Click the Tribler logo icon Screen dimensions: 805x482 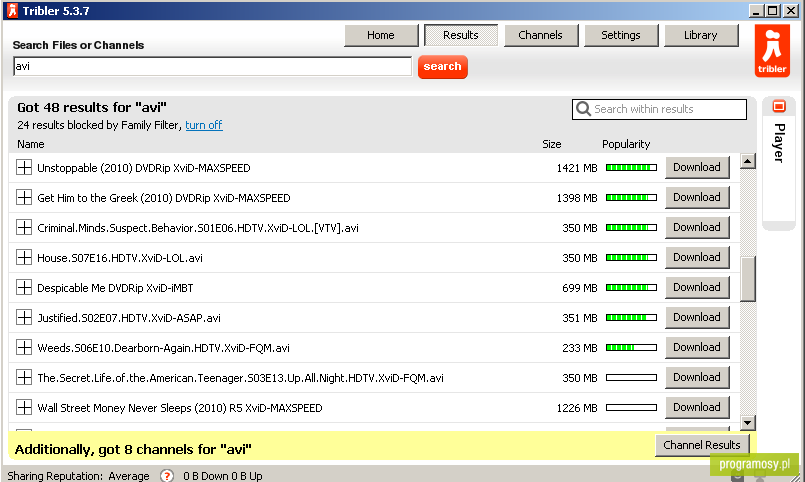772,51
